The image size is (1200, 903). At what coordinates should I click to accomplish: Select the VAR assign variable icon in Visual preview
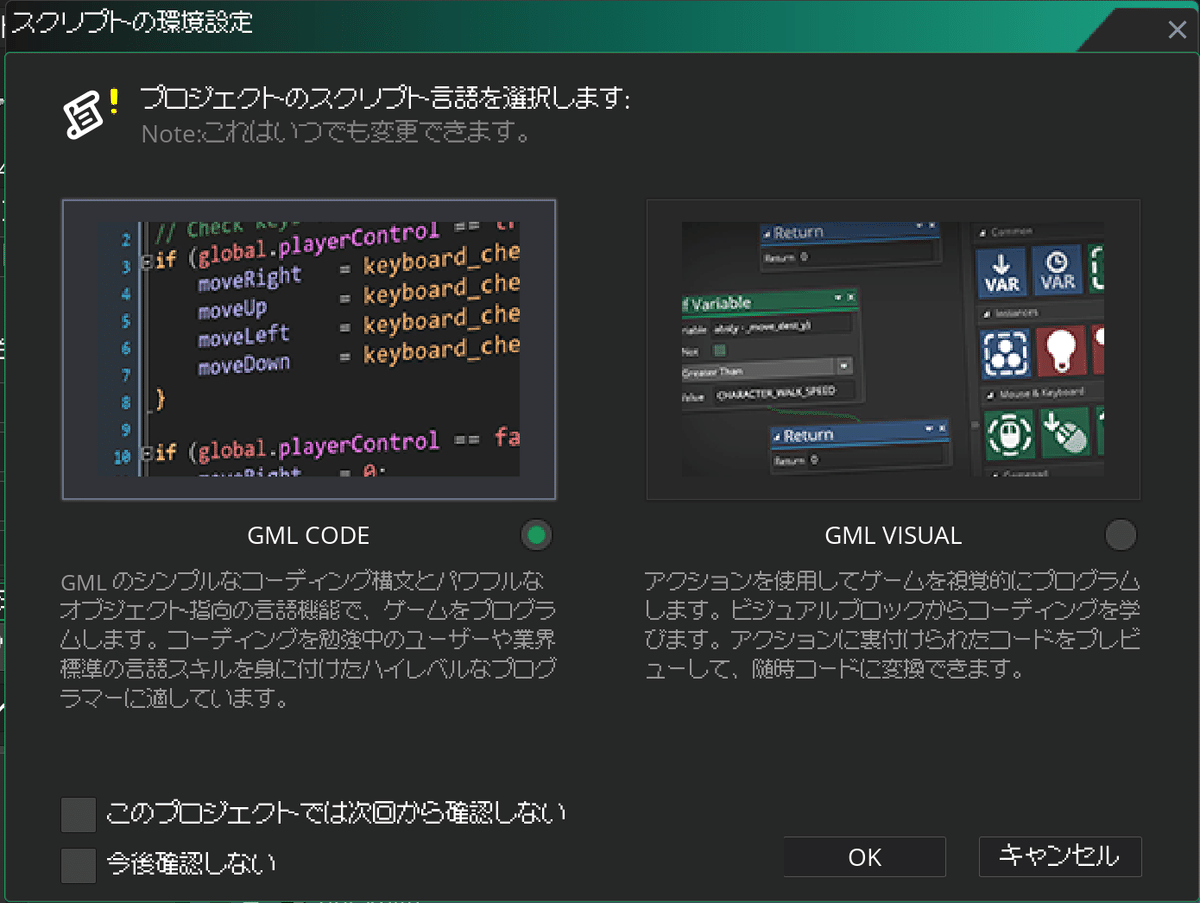tap(1002, 272)
